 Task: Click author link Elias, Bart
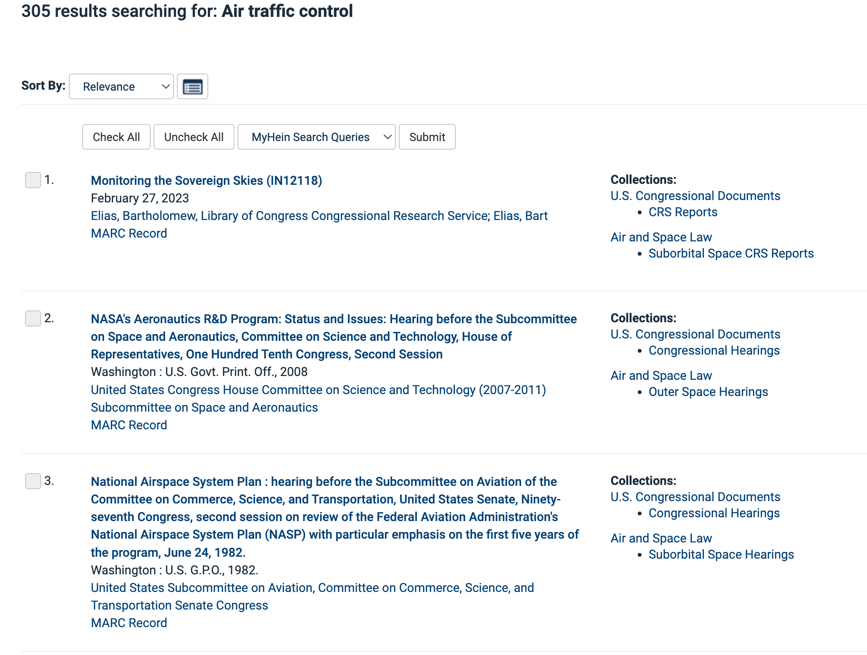[x=521, y=216]
